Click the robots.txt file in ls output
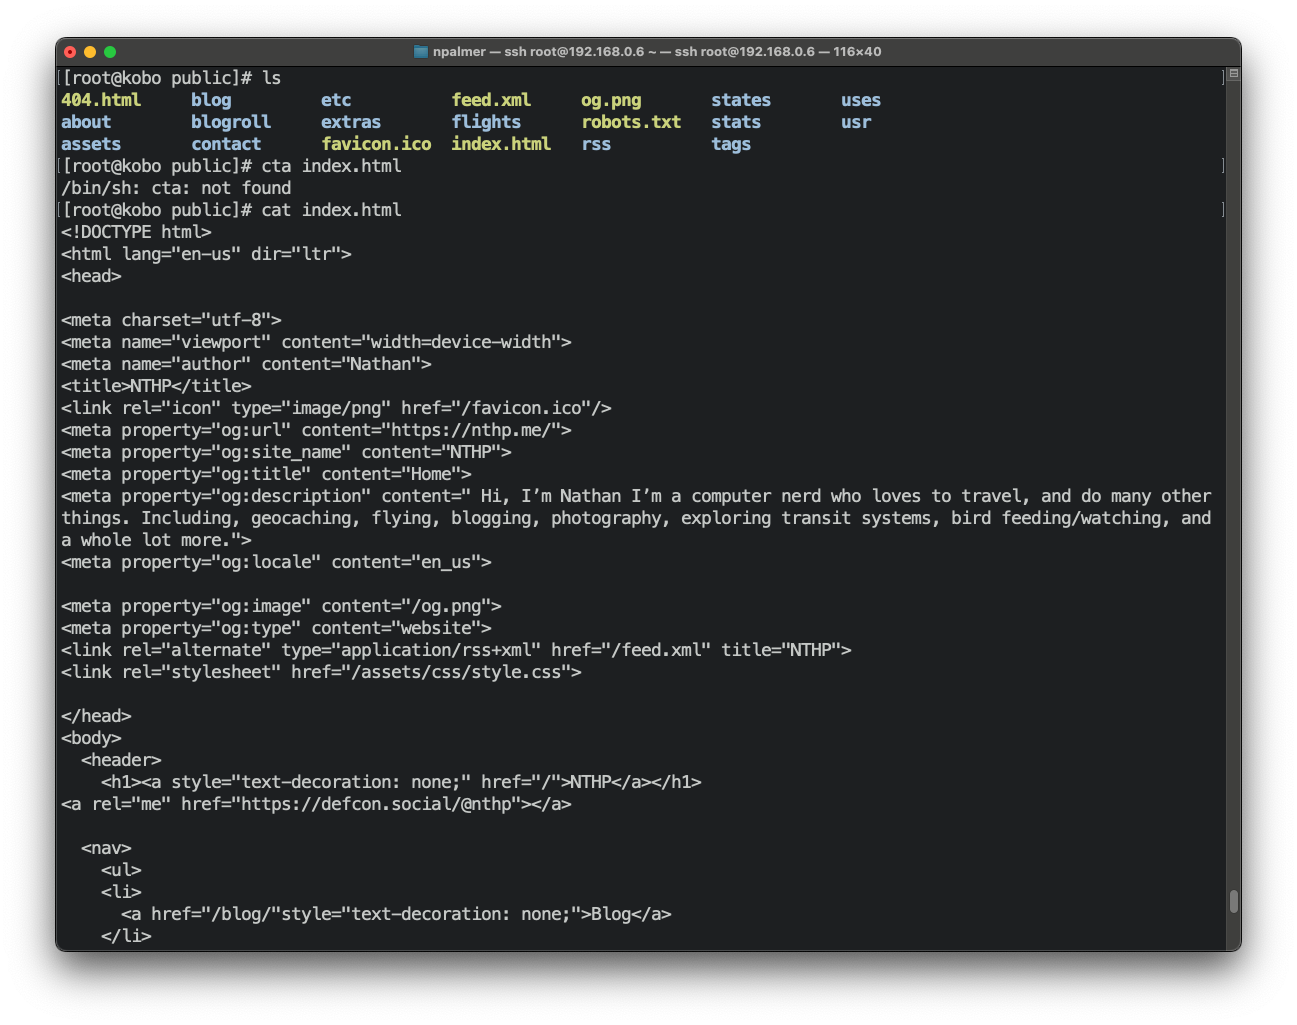 [631, 122]
